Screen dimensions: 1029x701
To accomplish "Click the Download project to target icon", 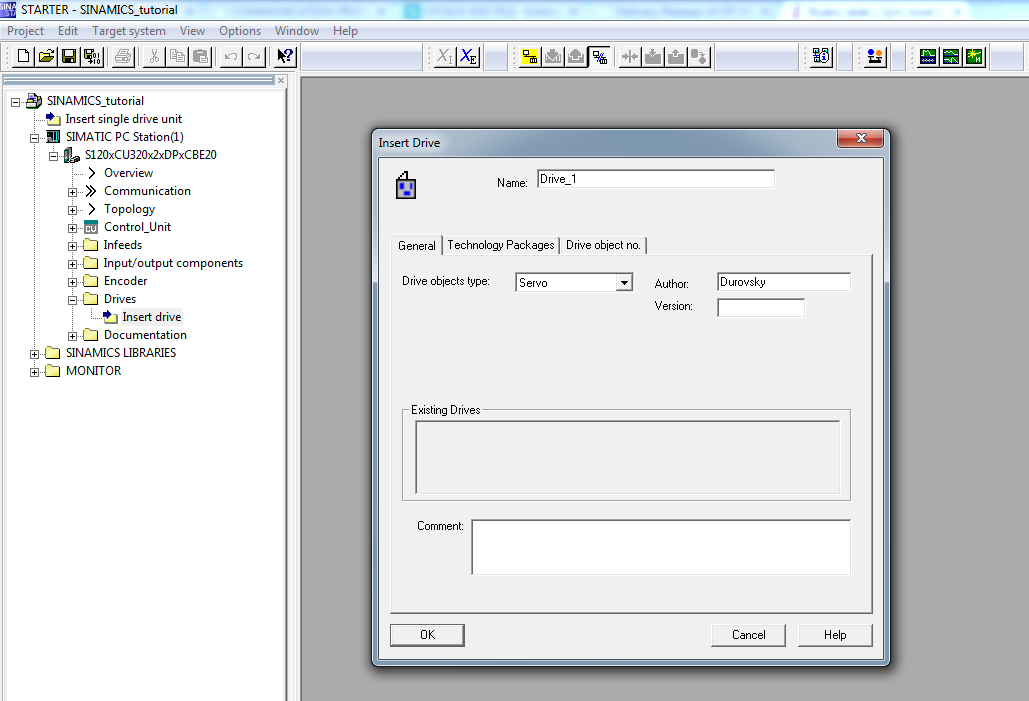I will 553,56.
